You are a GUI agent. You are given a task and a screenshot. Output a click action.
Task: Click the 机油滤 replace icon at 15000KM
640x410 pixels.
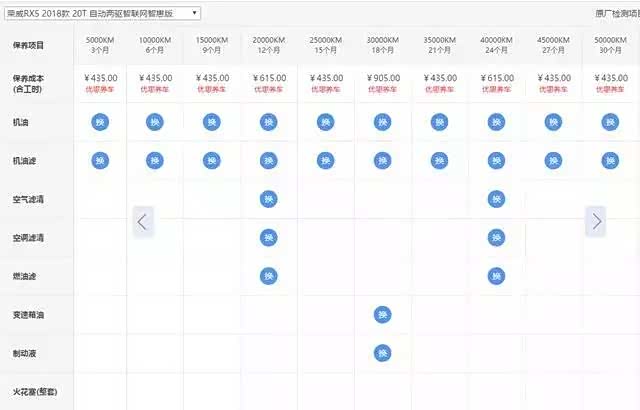[x=212, y=160]
